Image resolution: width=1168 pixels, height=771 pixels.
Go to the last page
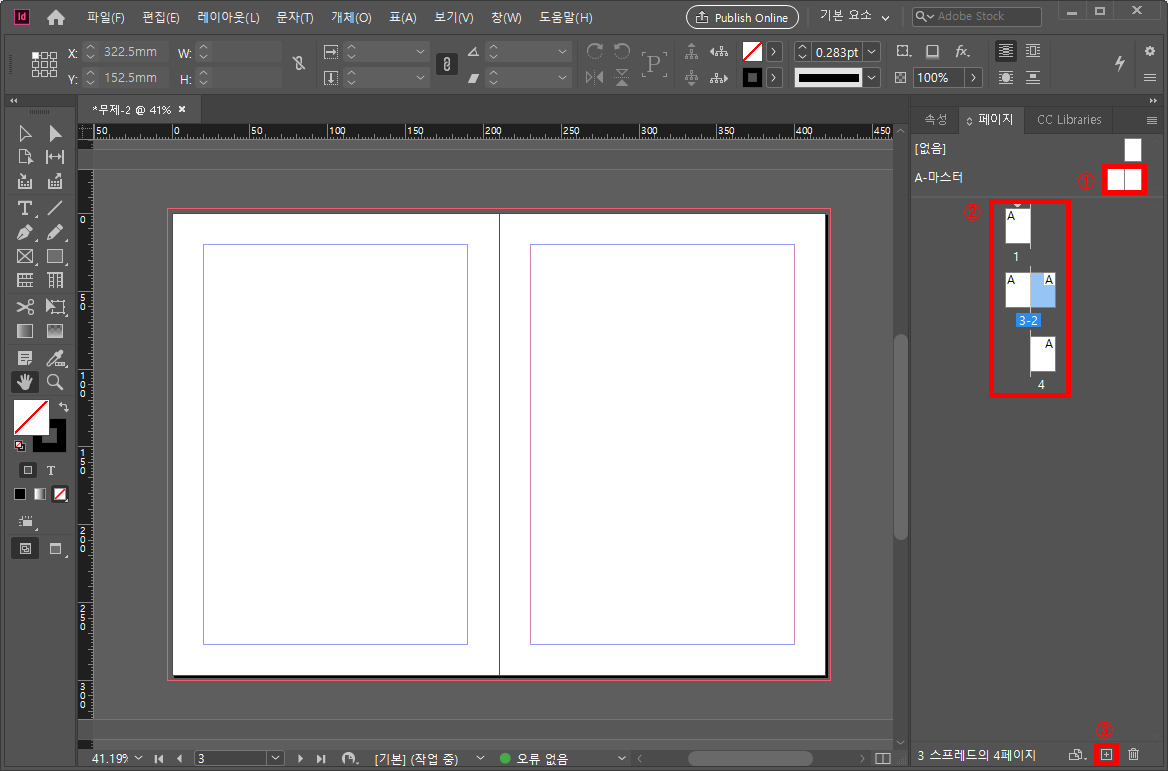(321, 758)
